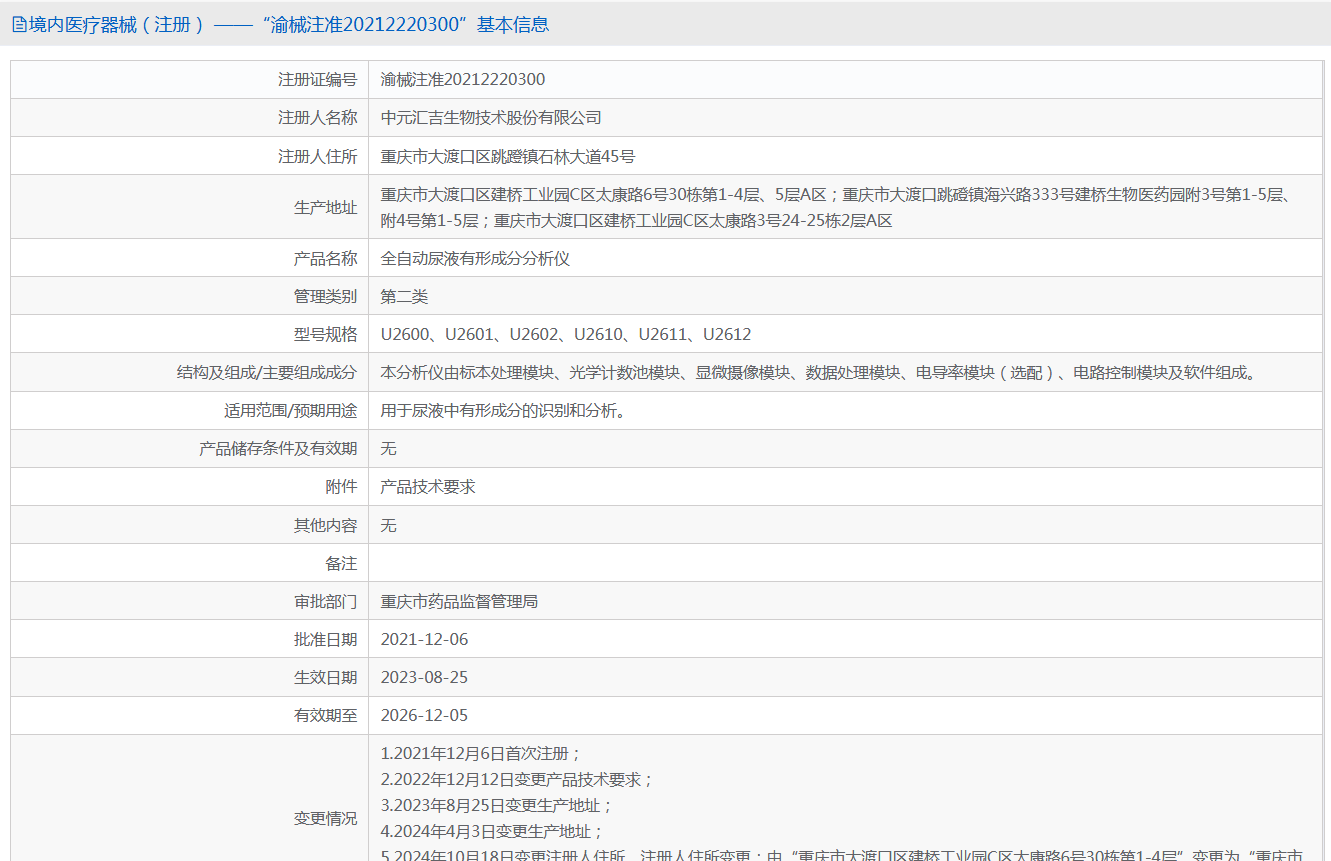Image resolution: width=1331 pixels, height=861 pixels.
Task: Click the 注册人名称 label
Action: click(317, 118)
